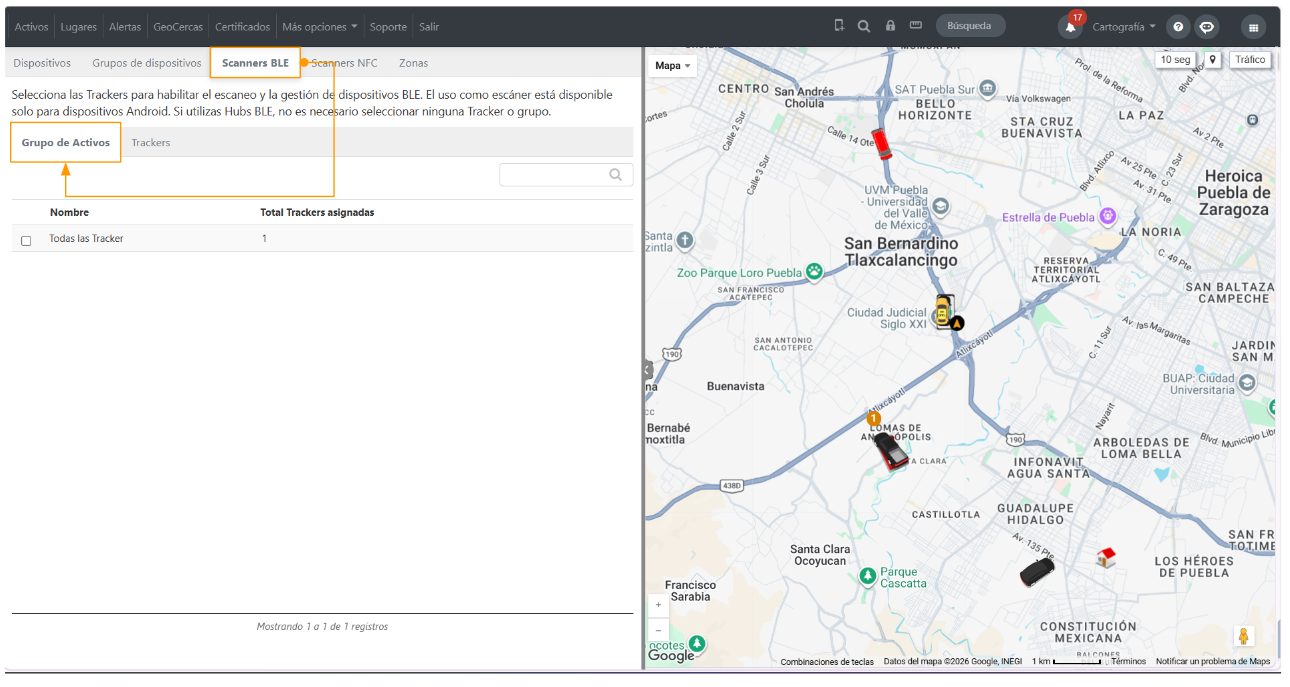This screenshot has height=687, width=1290.
Task: Click the red truck marker near Calle 14 Ote
Action: (x=881, y=144)
